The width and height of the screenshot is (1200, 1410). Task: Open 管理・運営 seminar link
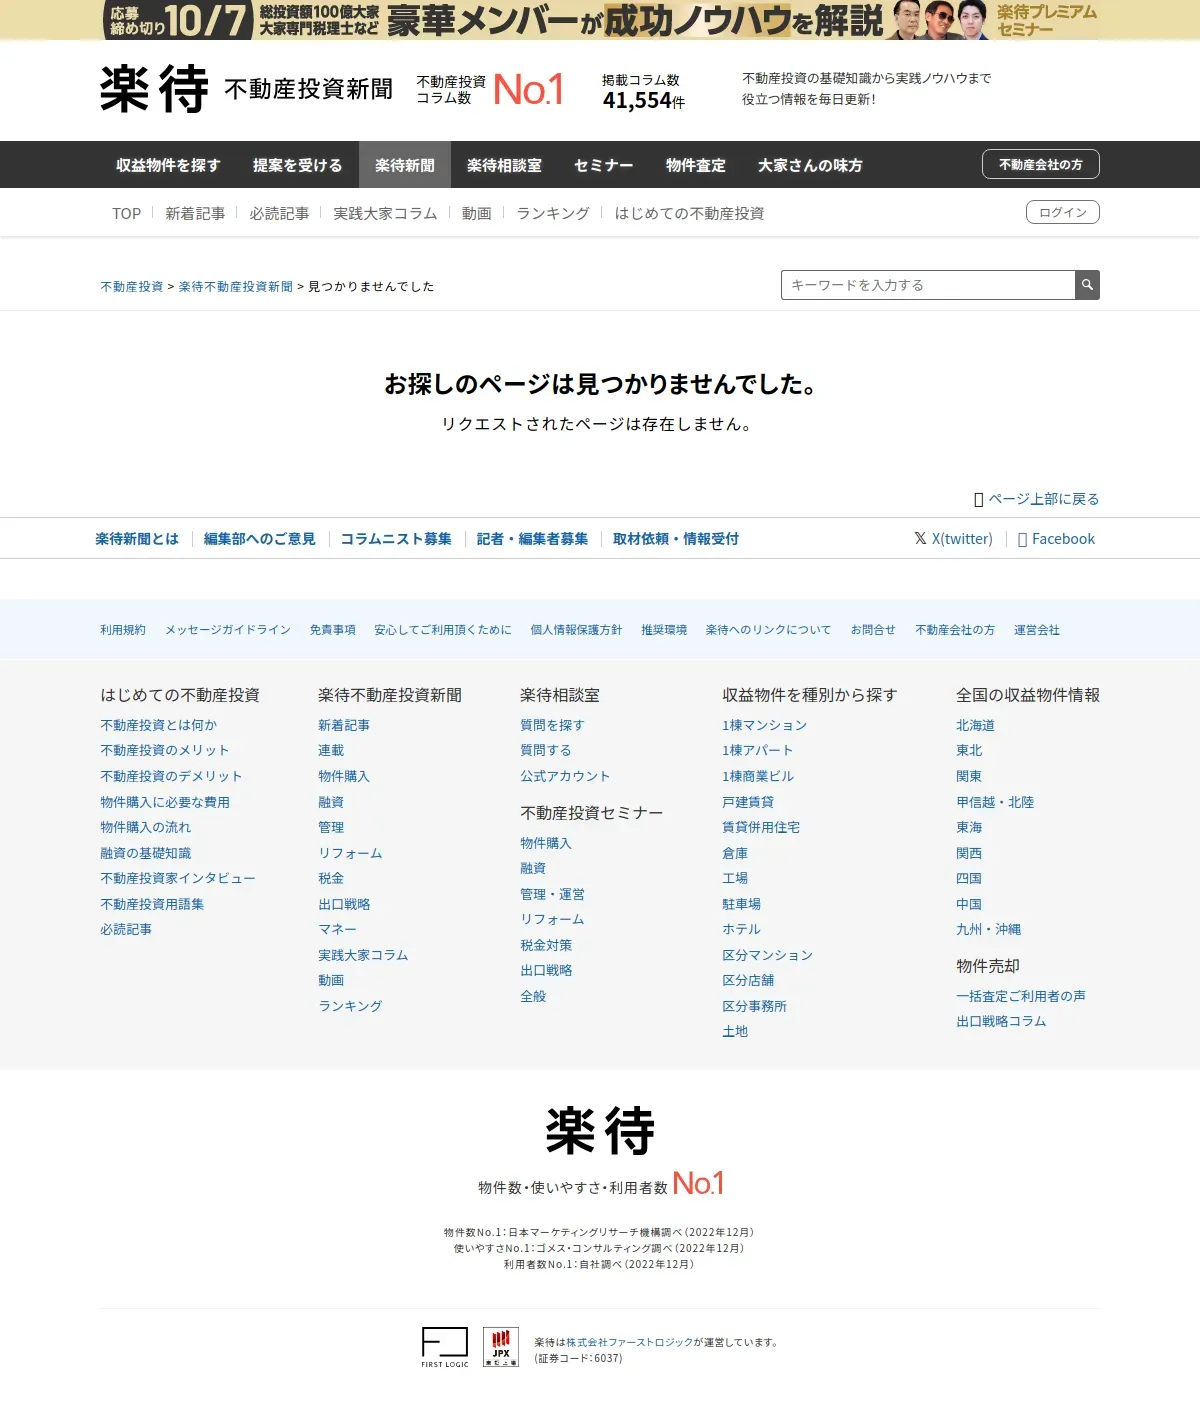[552, 894]
